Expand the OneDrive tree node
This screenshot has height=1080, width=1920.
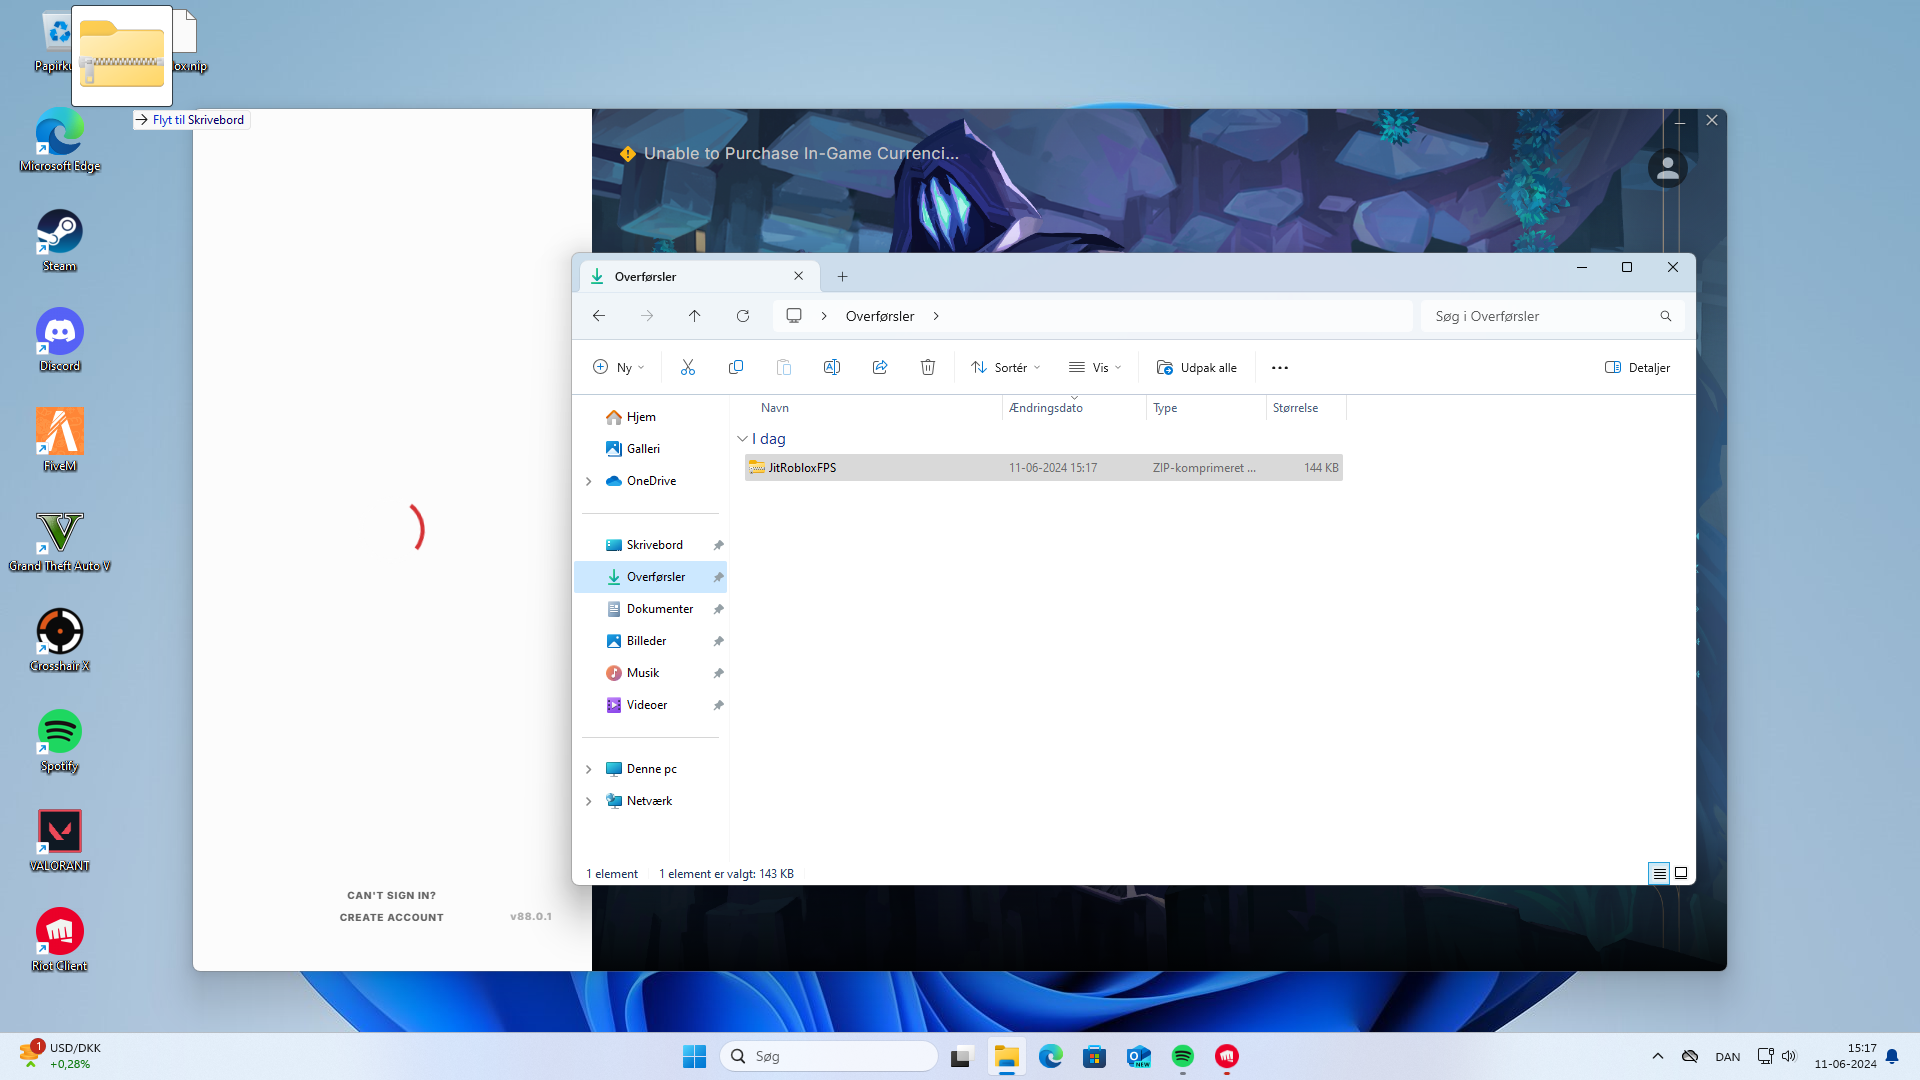(589, 481)
